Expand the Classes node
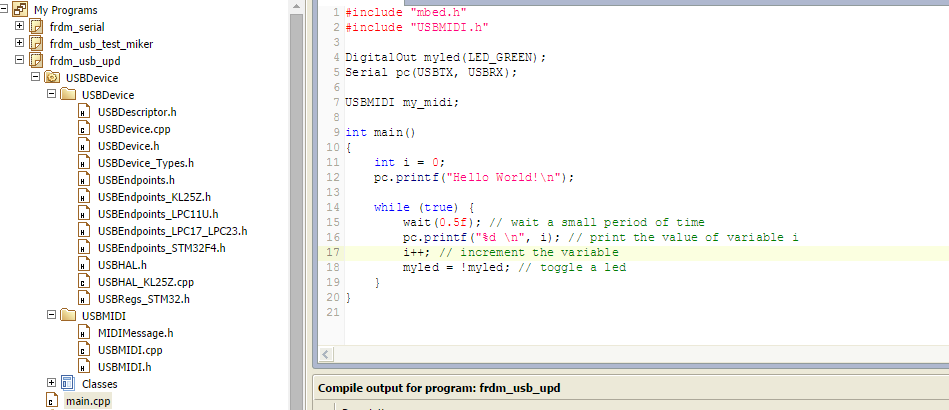This screenshot has width=949, height=410. pyautogui.click(x=51, y=383)
